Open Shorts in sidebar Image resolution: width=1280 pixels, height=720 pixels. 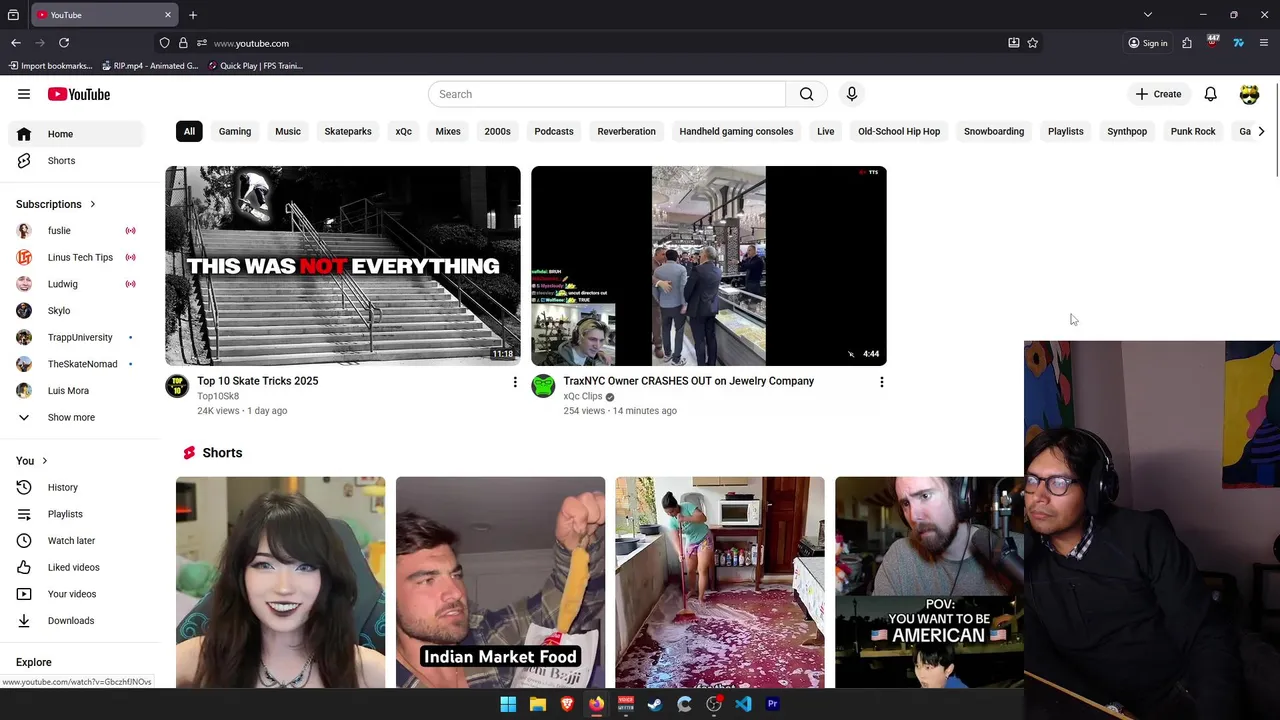coord(78,160)
